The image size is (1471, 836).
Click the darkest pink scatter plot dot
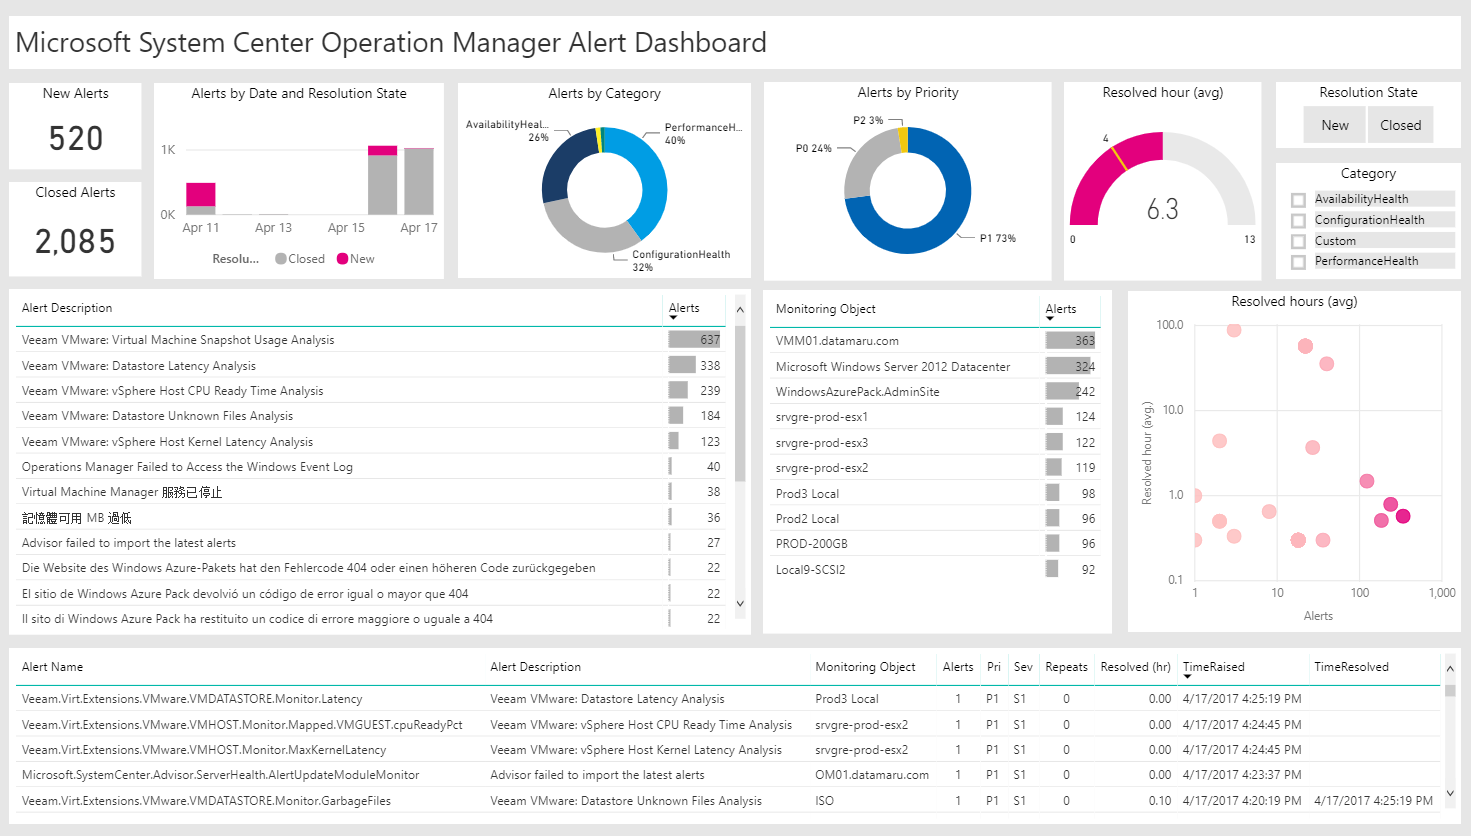tap(1403, 516)
